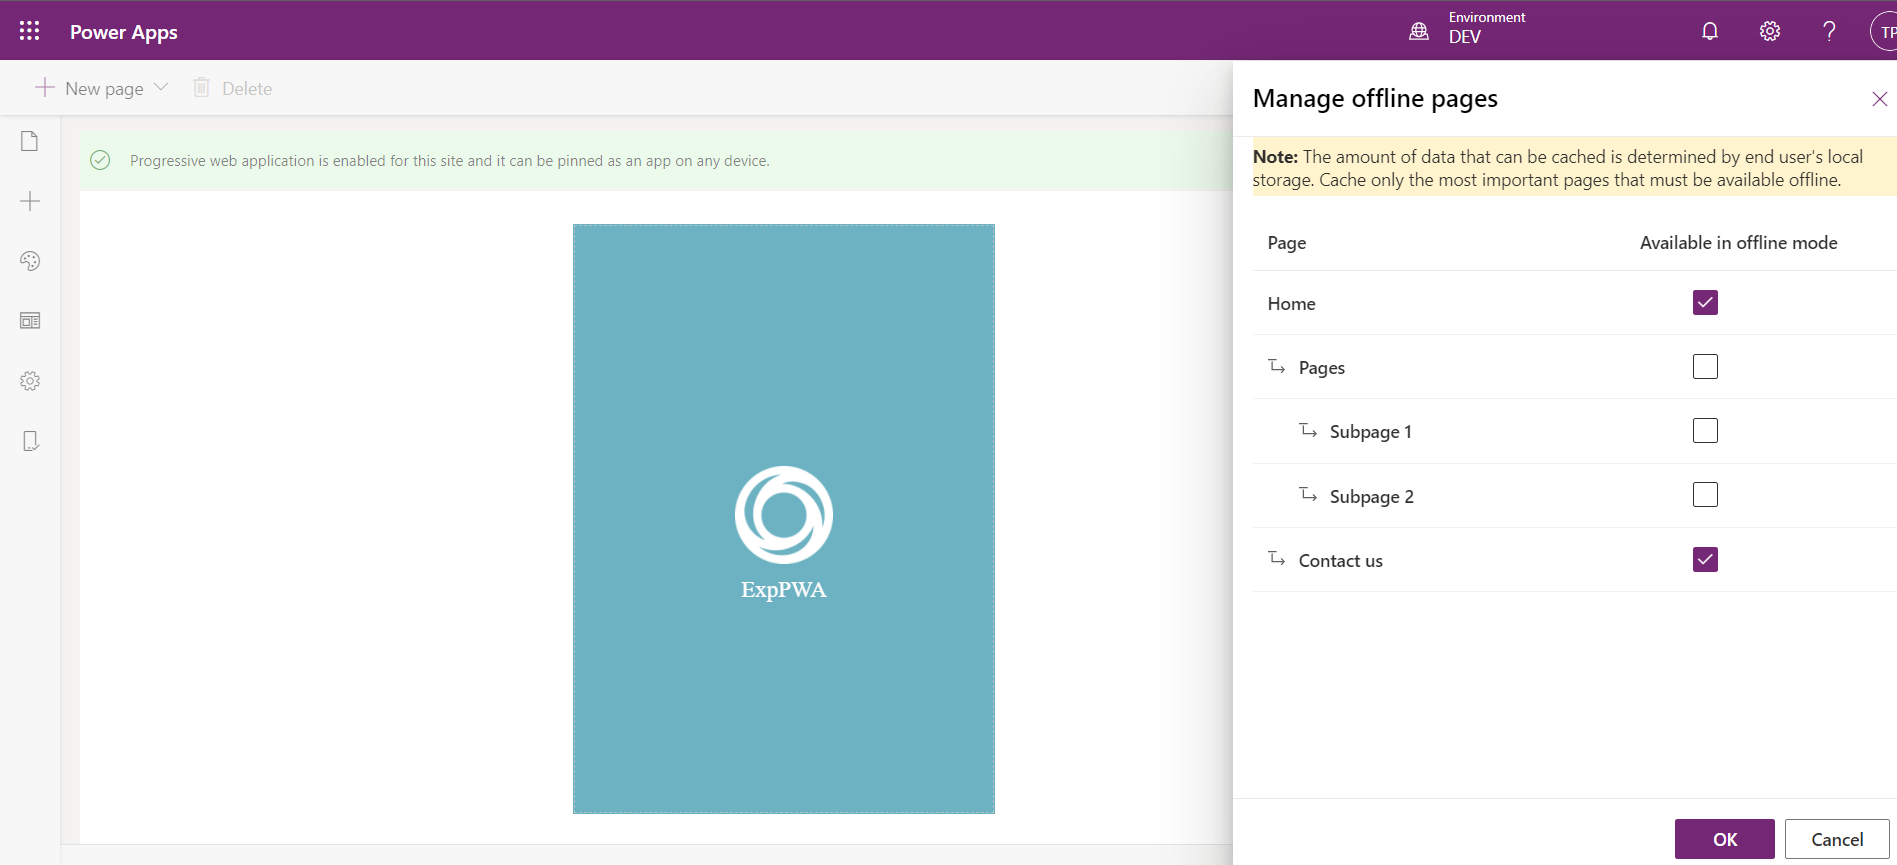Image resolution: width=1897 pixels, height=865 pixels.
Task: Click OK to save offline pages
Action: (x=1724, y=839)
